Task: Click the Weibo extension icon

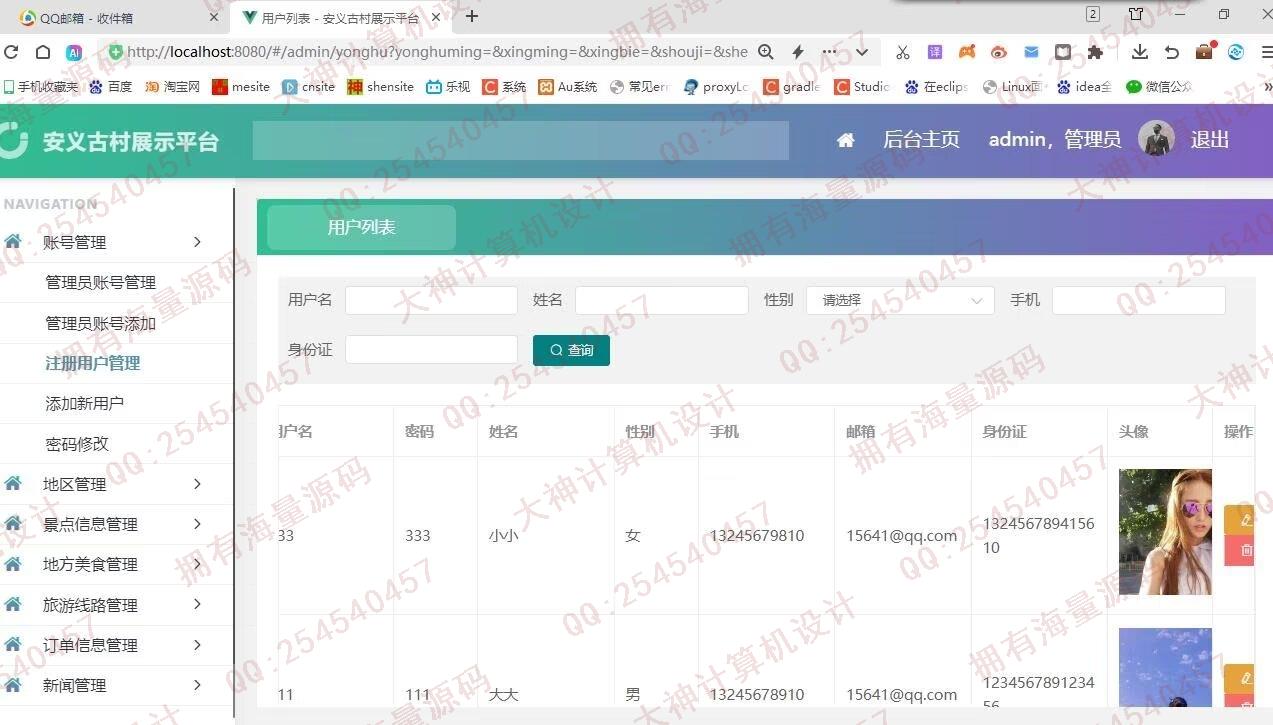Action: pyautogui.click(x=999, y=52)
